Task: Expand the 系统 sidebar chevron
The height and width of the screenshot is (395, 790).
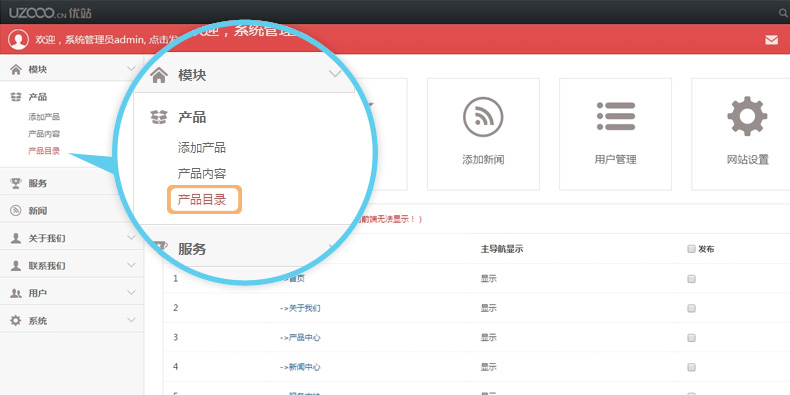Action: (131, 320)
